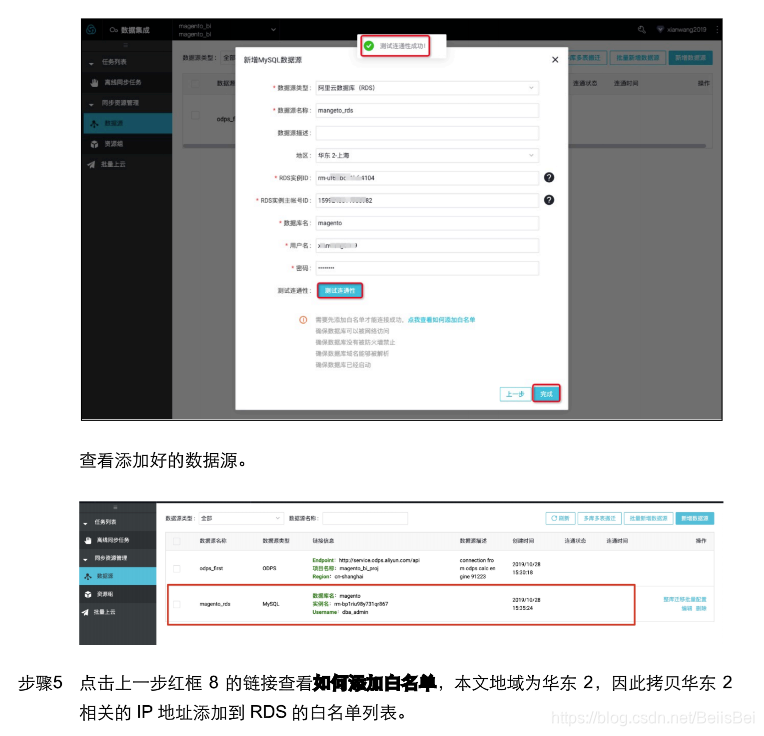Toggle the checkbox for the magento_rds row
Screen dimensions: 764x736
177,604
